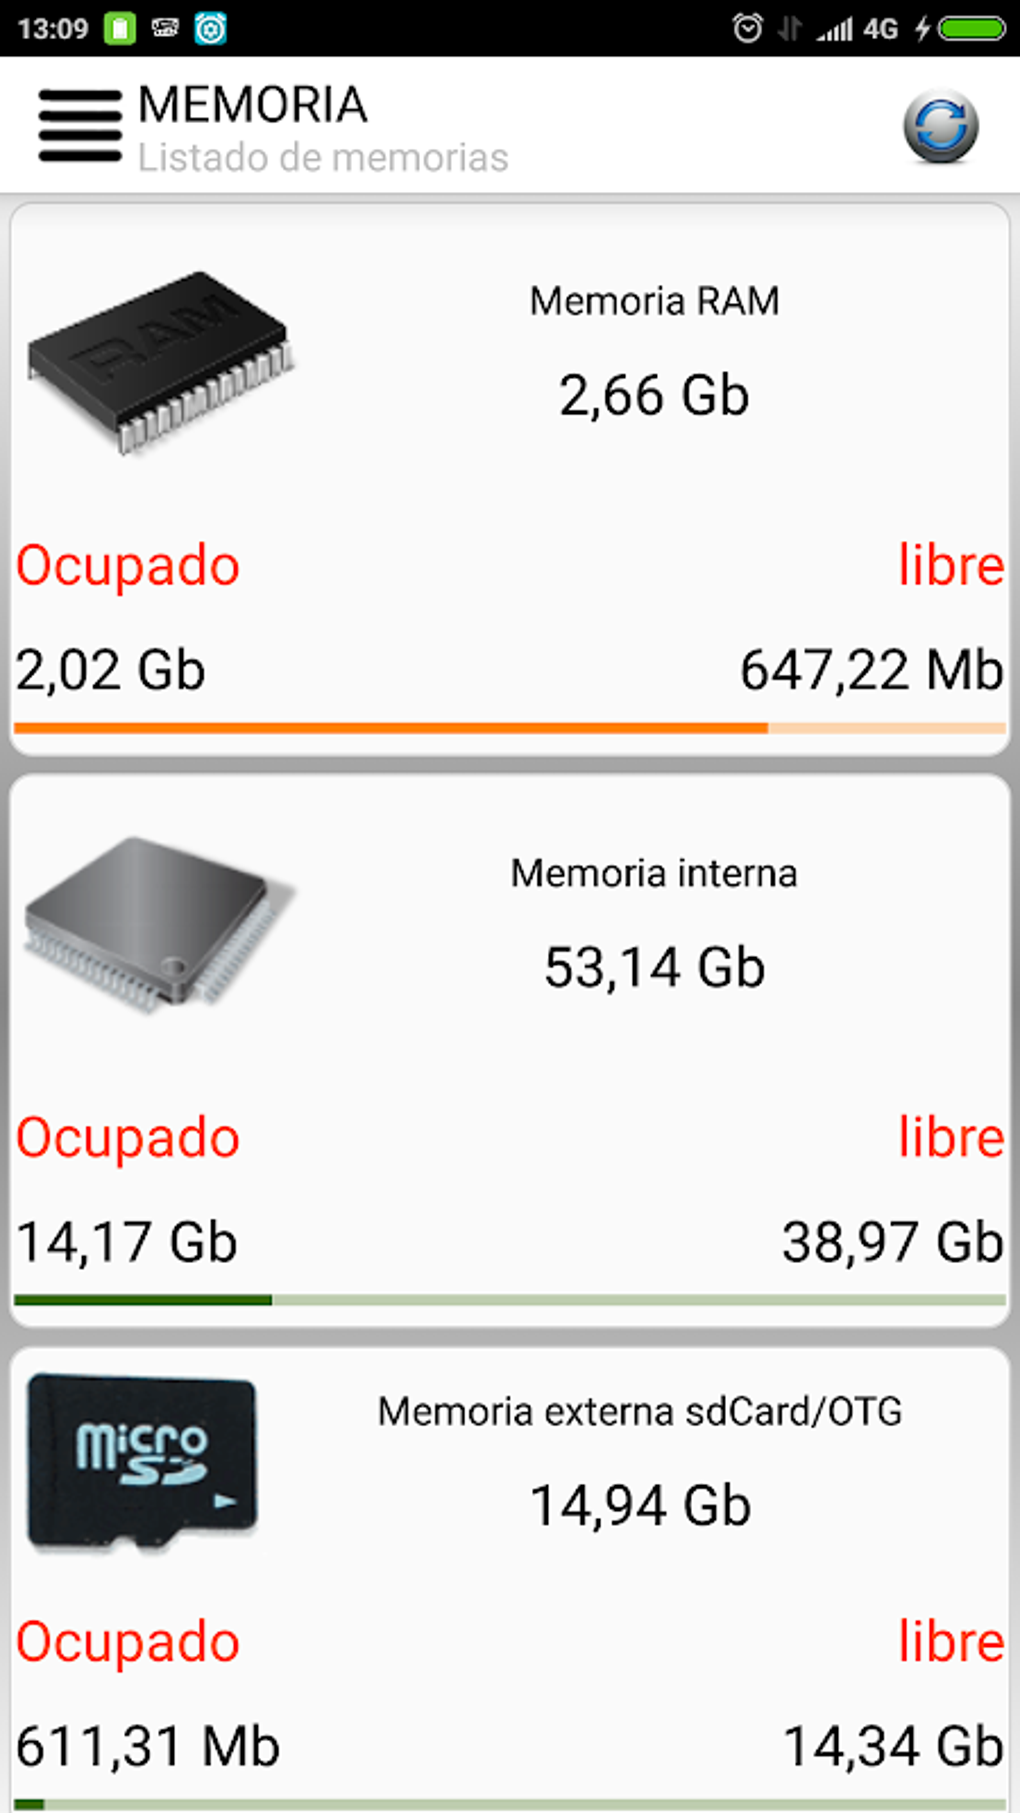Tap internal memory total 53,14 Gb
Image resolution: width=1020 pixels, height=1813 pixels.
(x=654, y=967)
